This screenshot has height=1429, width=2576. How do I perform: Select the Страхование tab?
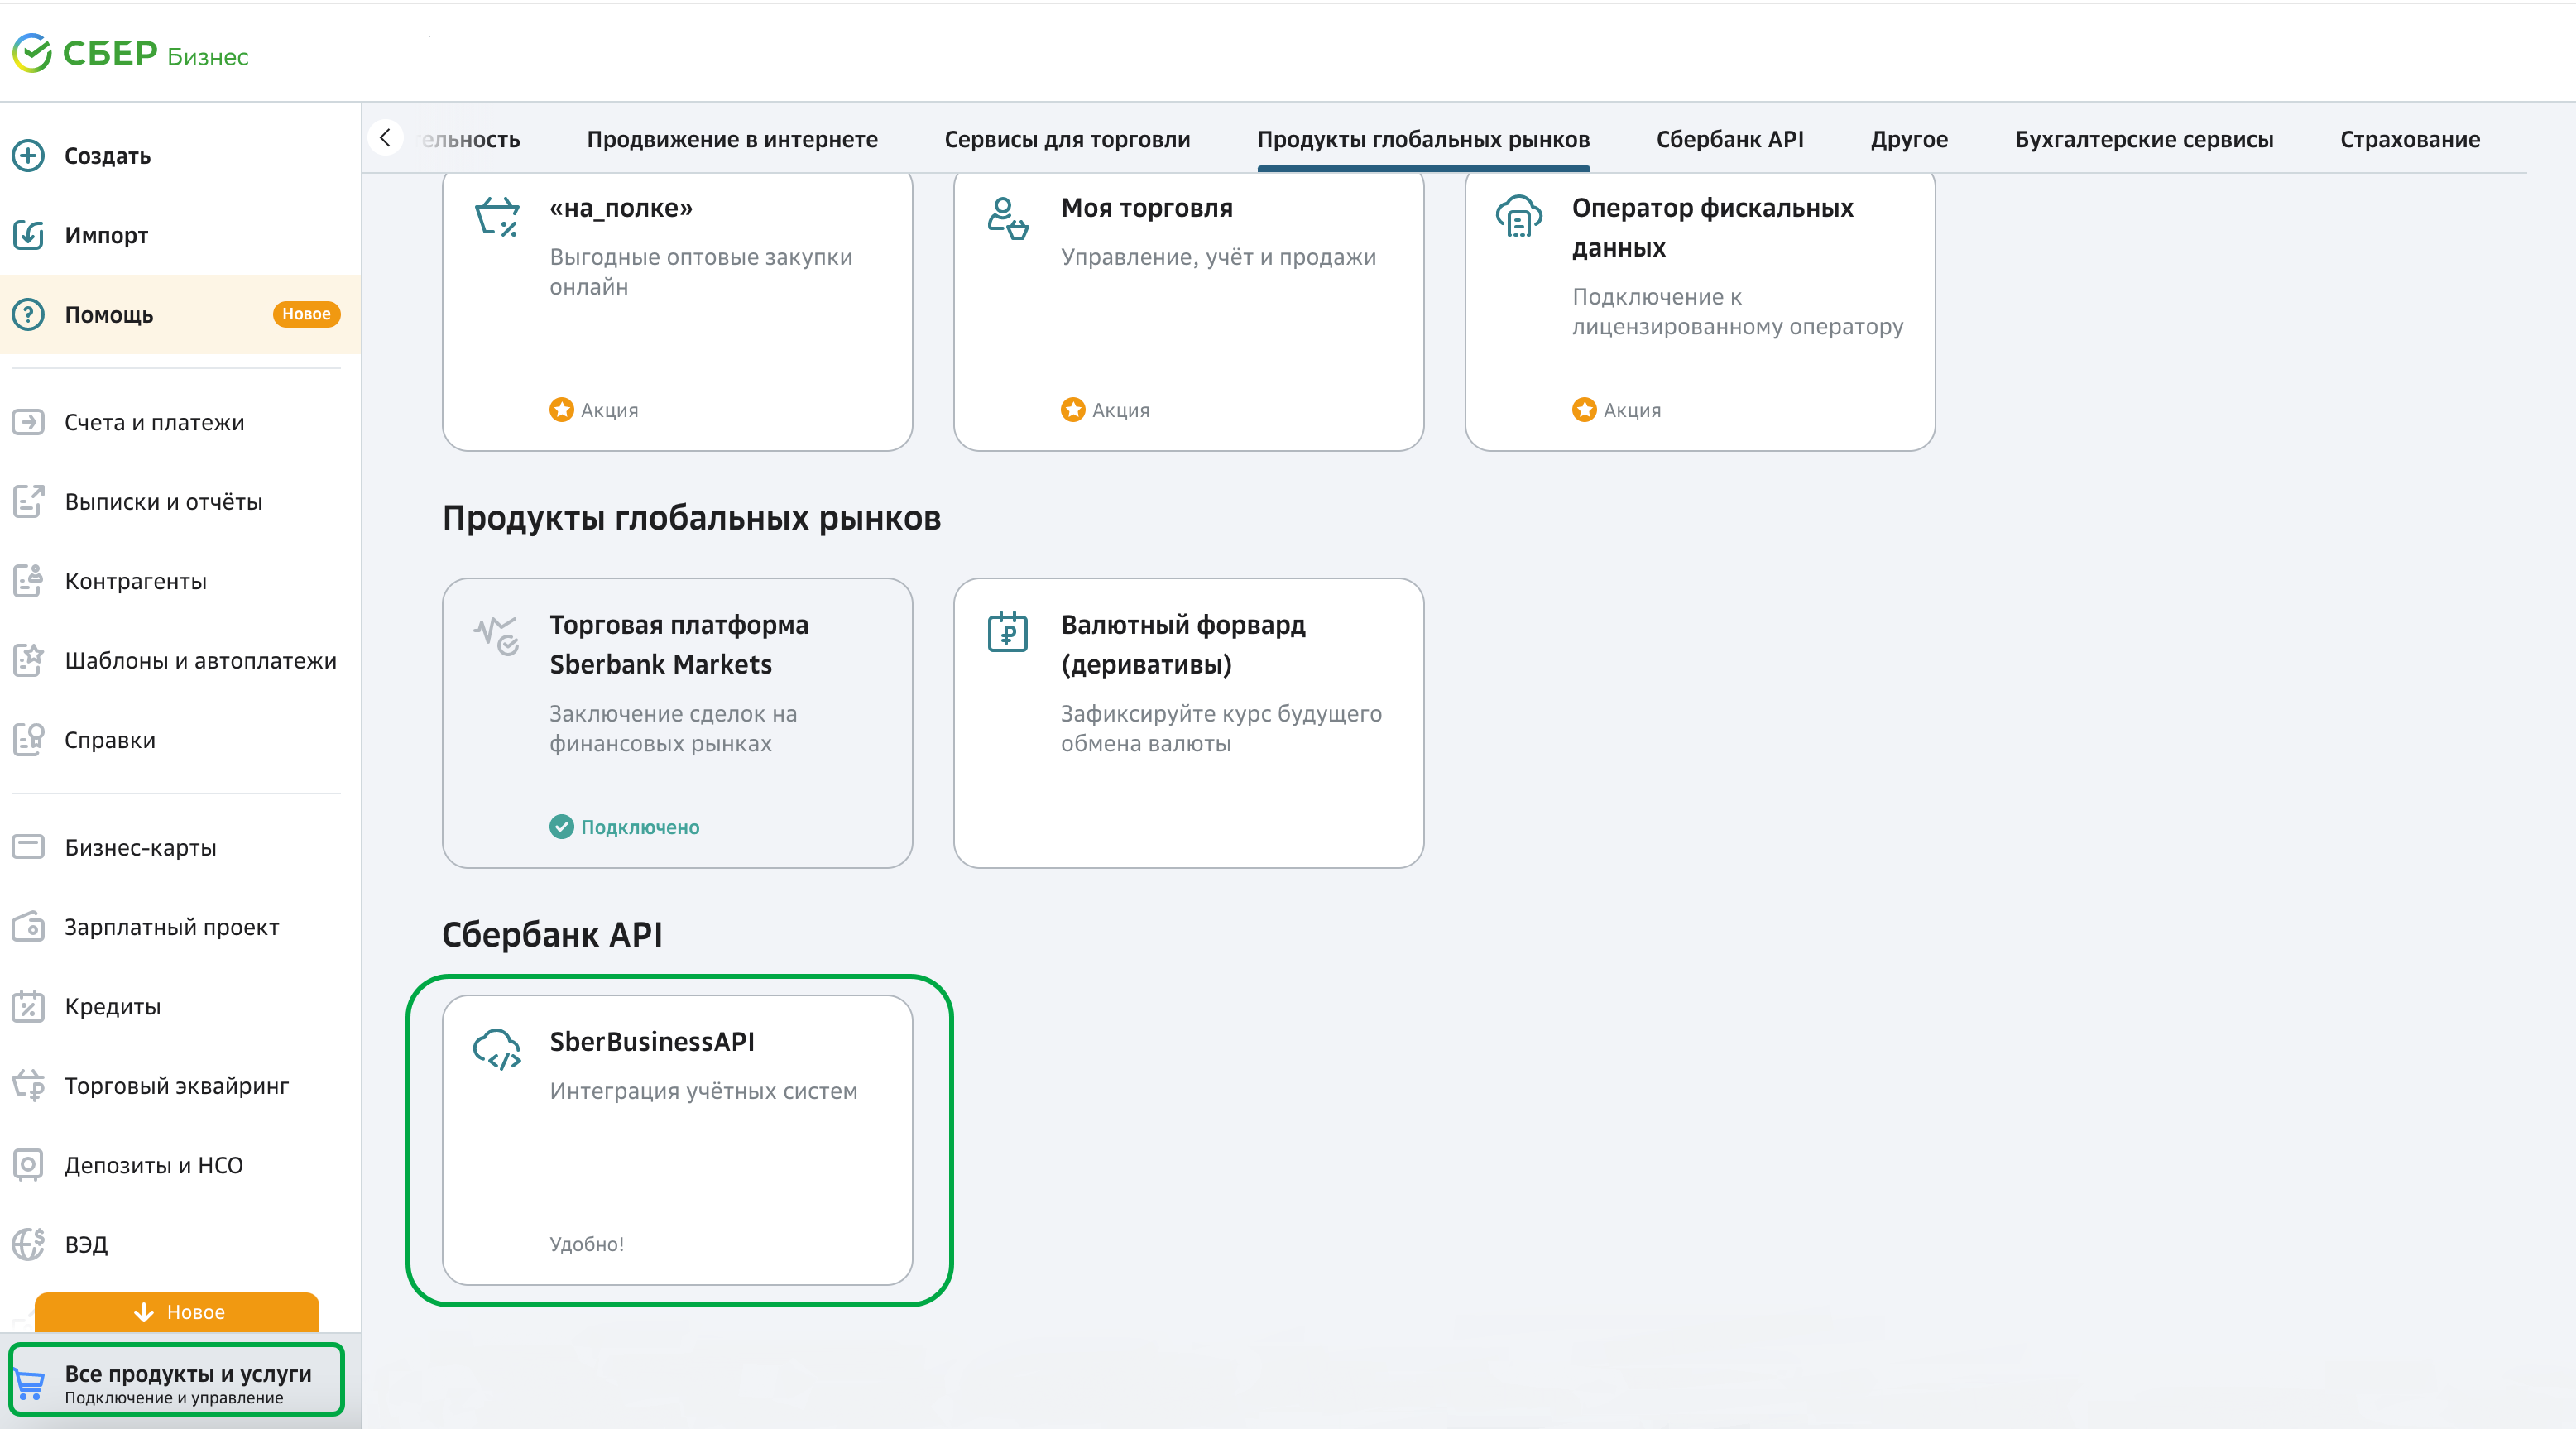[2410, 140]
